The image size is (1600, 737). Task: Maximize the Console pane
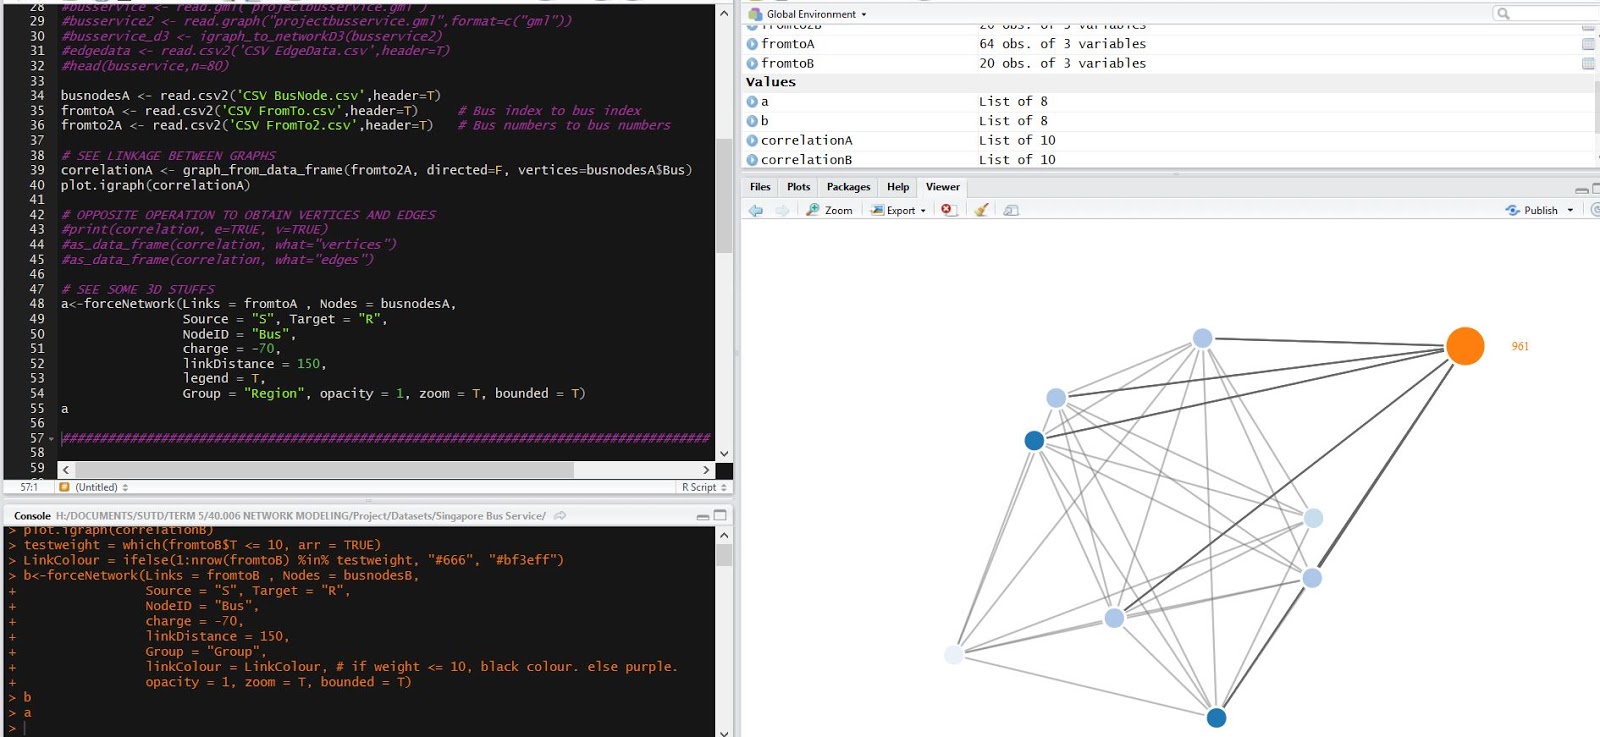(x=720, y=515)
